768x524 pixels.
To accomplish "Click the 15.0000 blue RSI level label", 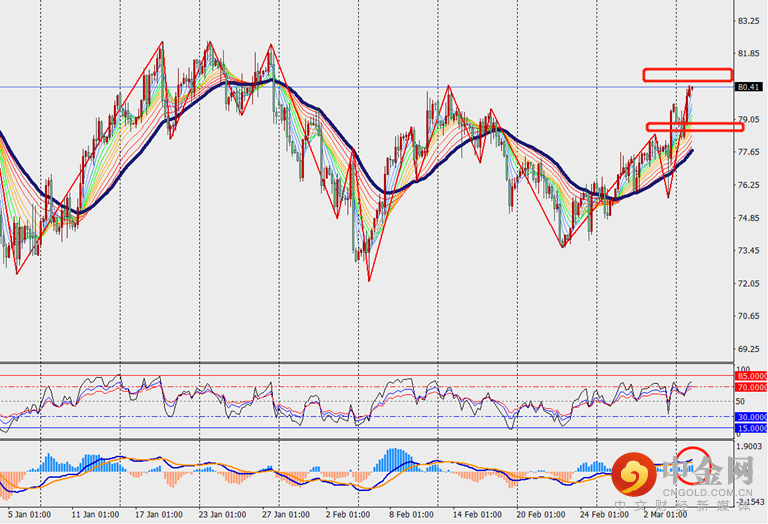I will tap(751, 428).
